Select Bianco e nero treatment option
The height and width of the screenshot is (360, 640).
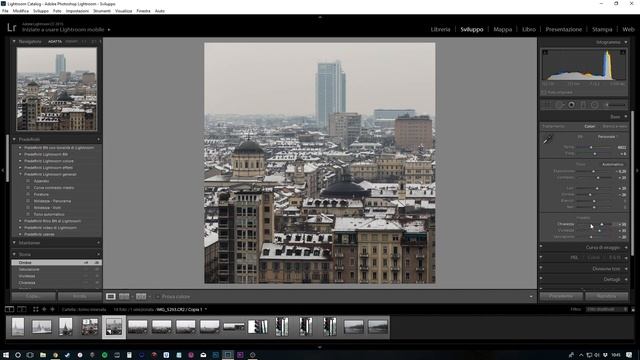pos(615,127)
